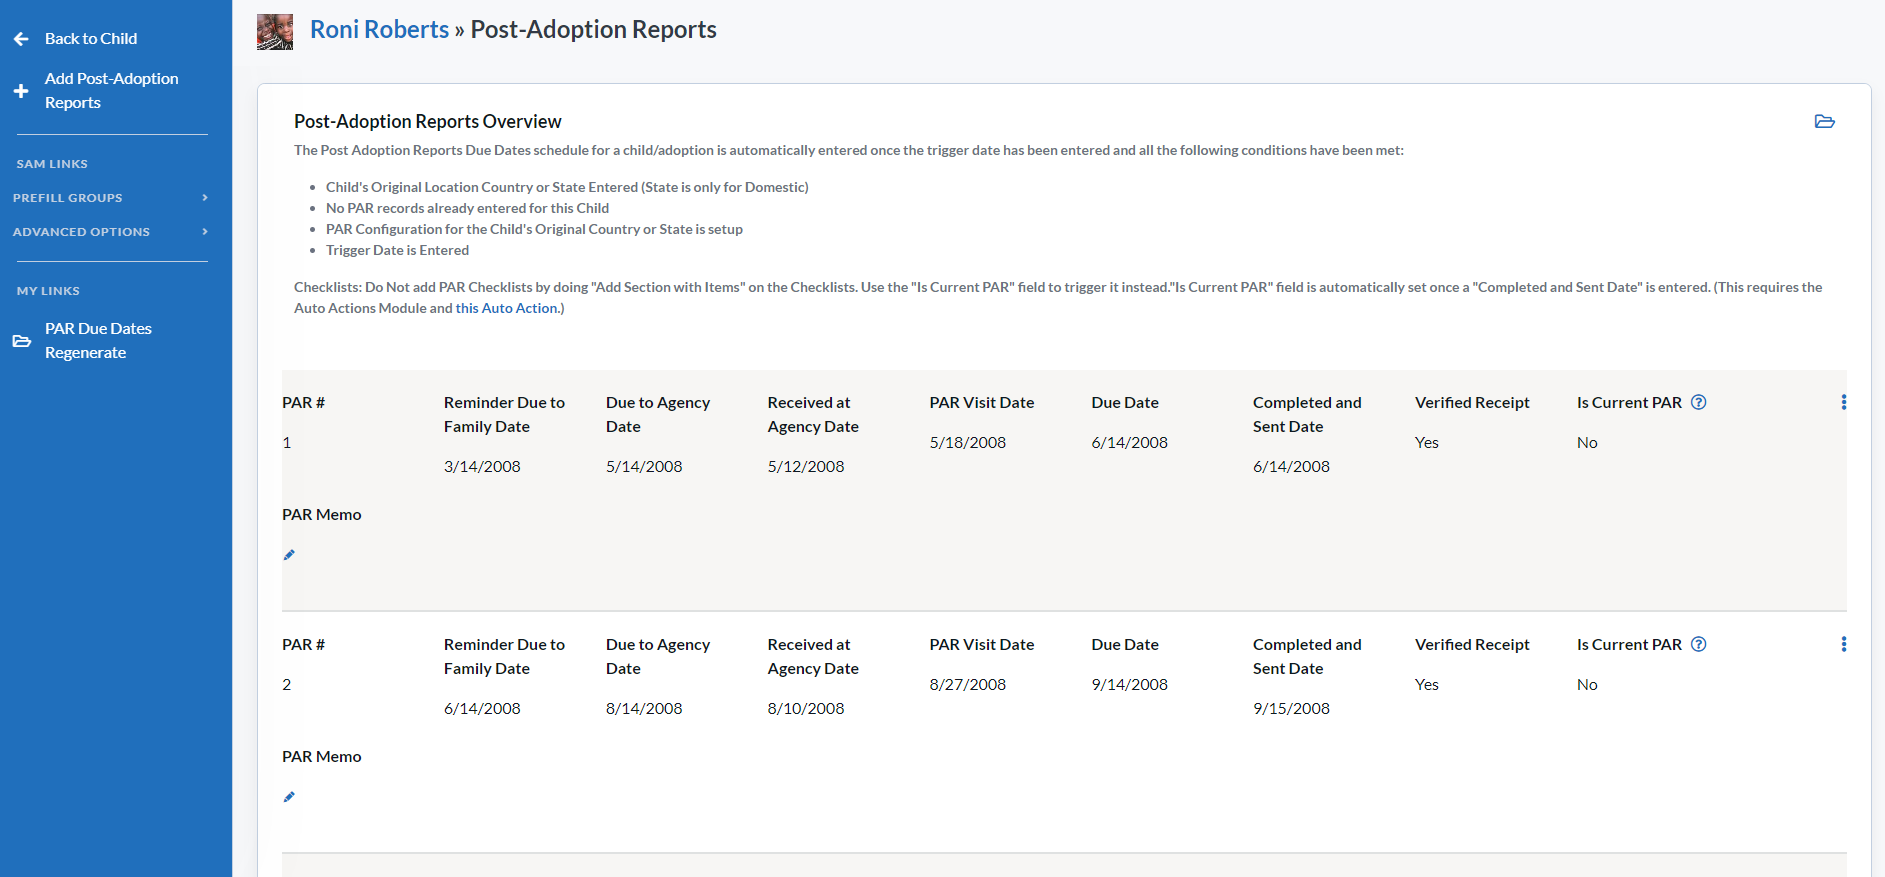Open three-dot menu for PAR 1
This screenshot has width=1885, height=877.
[x=1843, y=402]
